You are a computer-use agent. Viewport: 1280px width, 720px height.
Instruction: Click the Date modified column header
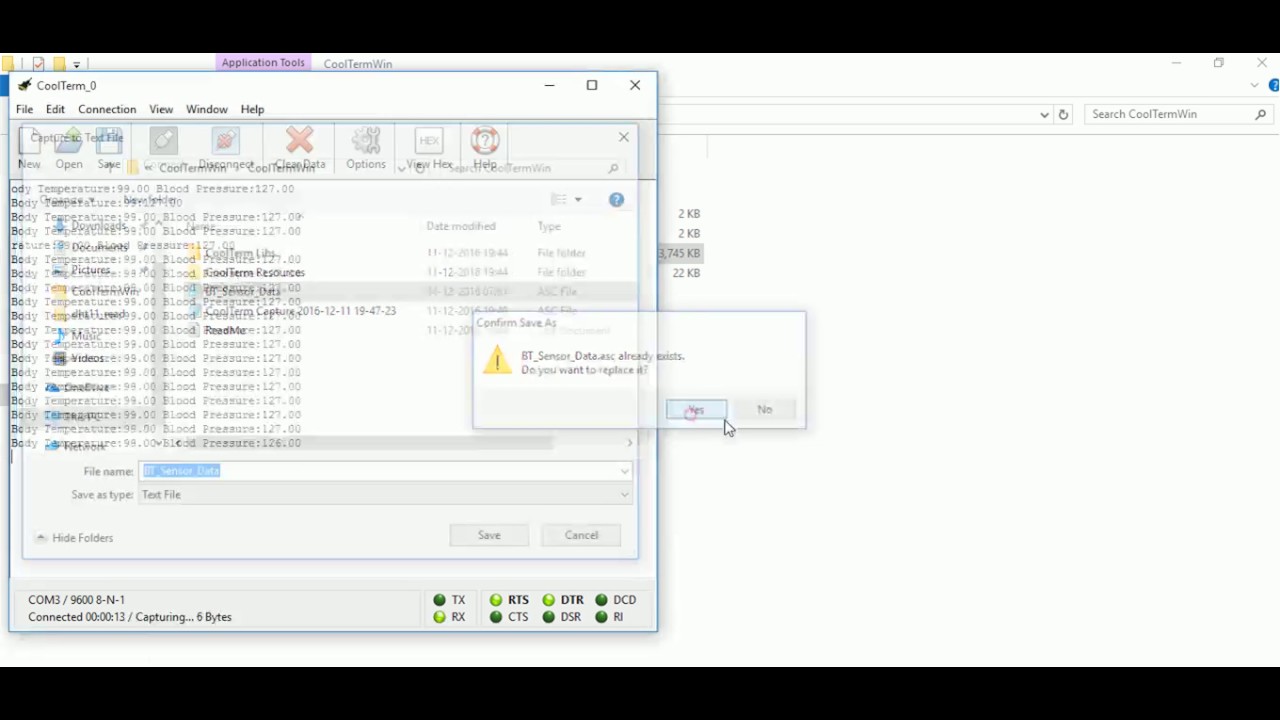(461, 226)
